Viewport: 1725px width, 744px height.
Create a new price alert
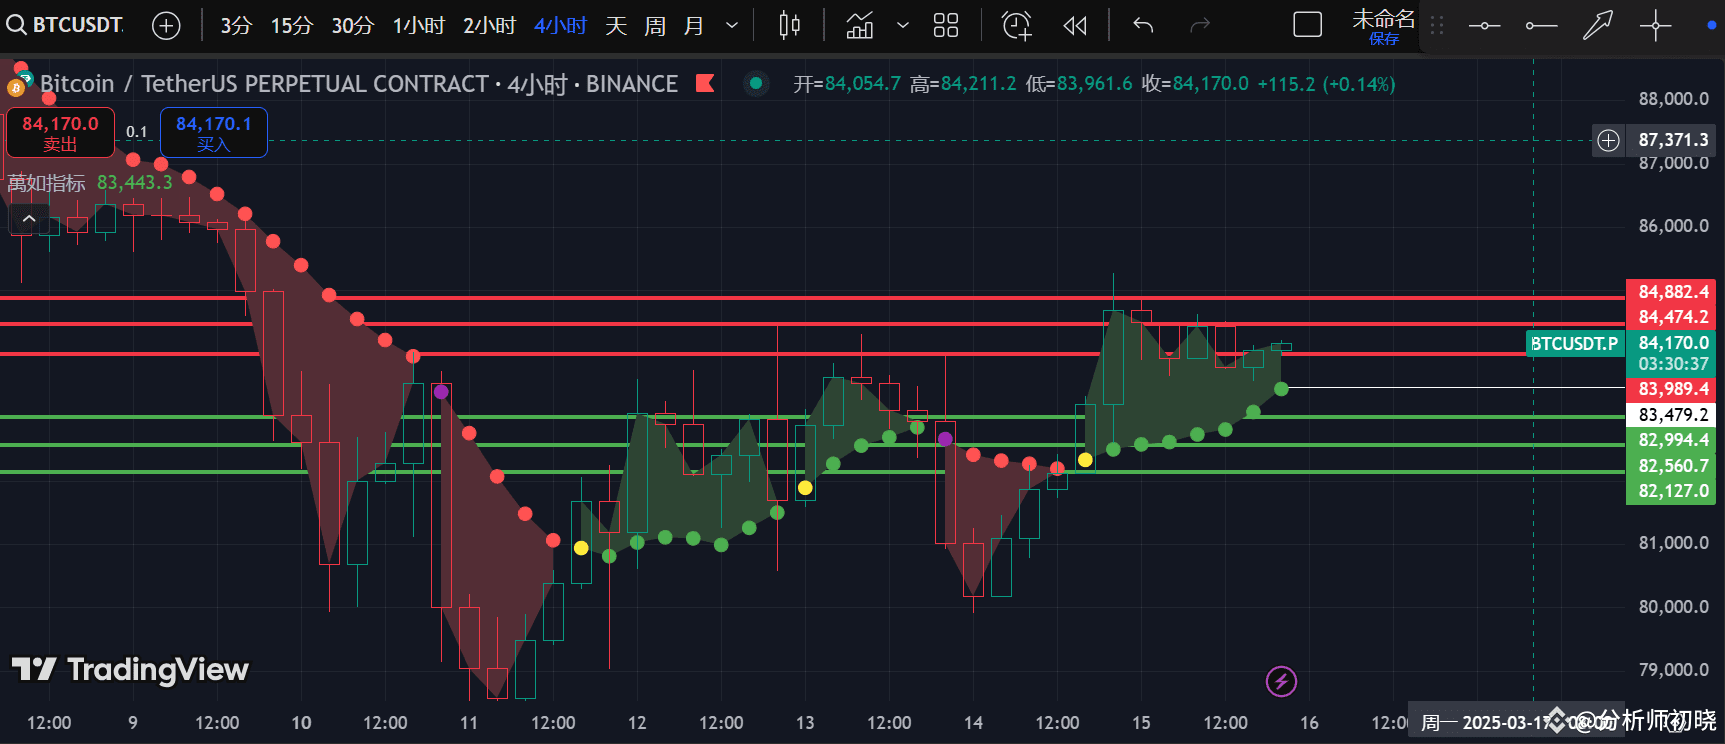pyautogui.click(x=1017, y=26)
